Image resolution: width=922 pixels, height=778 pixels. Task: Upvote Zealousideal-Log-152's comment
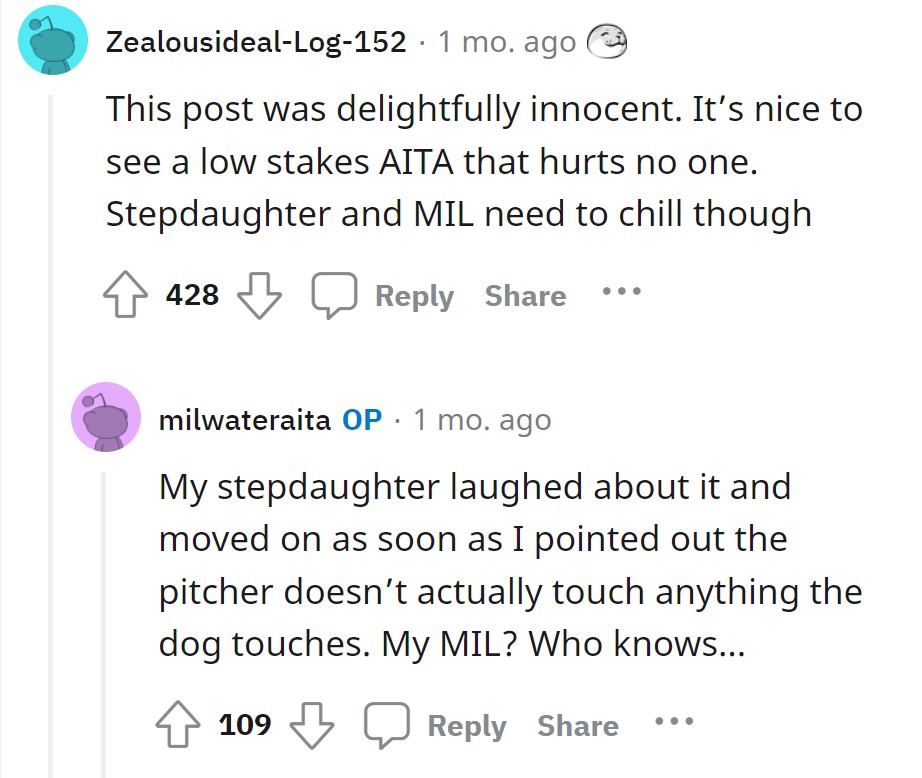(125, 295)
